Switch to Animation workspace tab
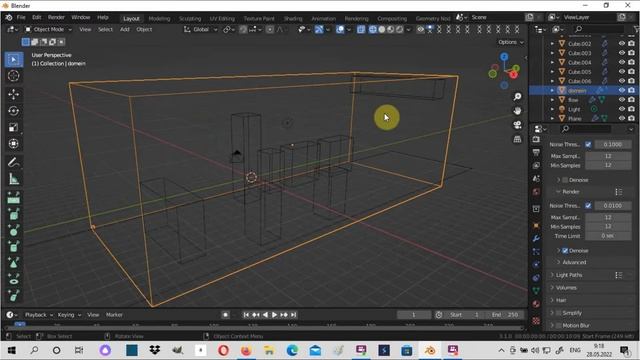Image resolution: width=640 pixels, height=360 pixels. 323,18
